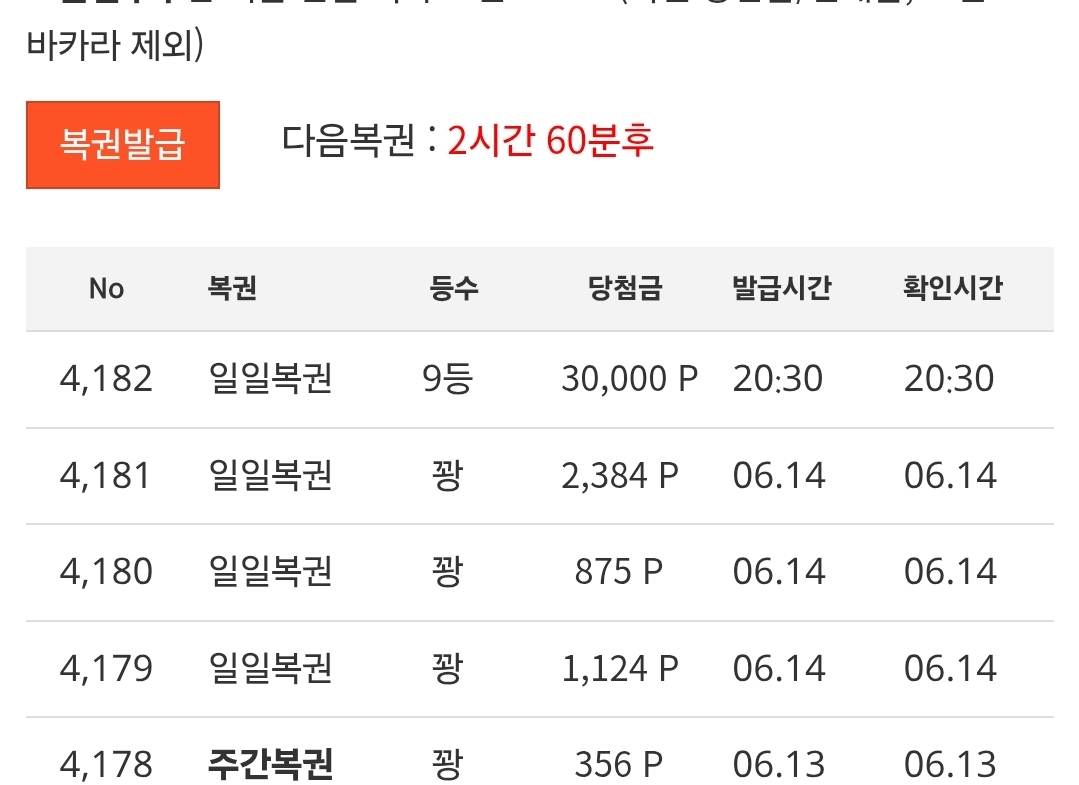This screenshot has width=1079, height=785.
Task: Click 발급시간 06.13 in row 4,178
Action: click(779, 764)
